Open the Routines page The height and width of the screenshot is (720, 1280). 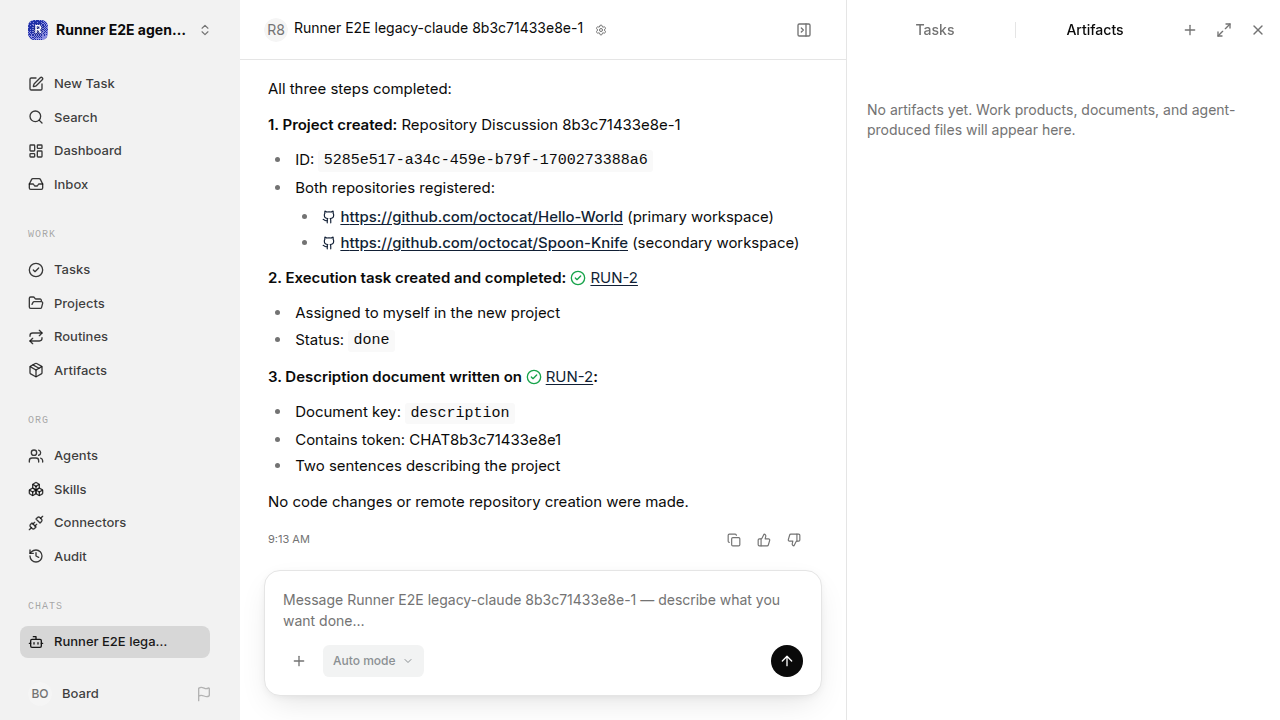(x=115, y=336)
